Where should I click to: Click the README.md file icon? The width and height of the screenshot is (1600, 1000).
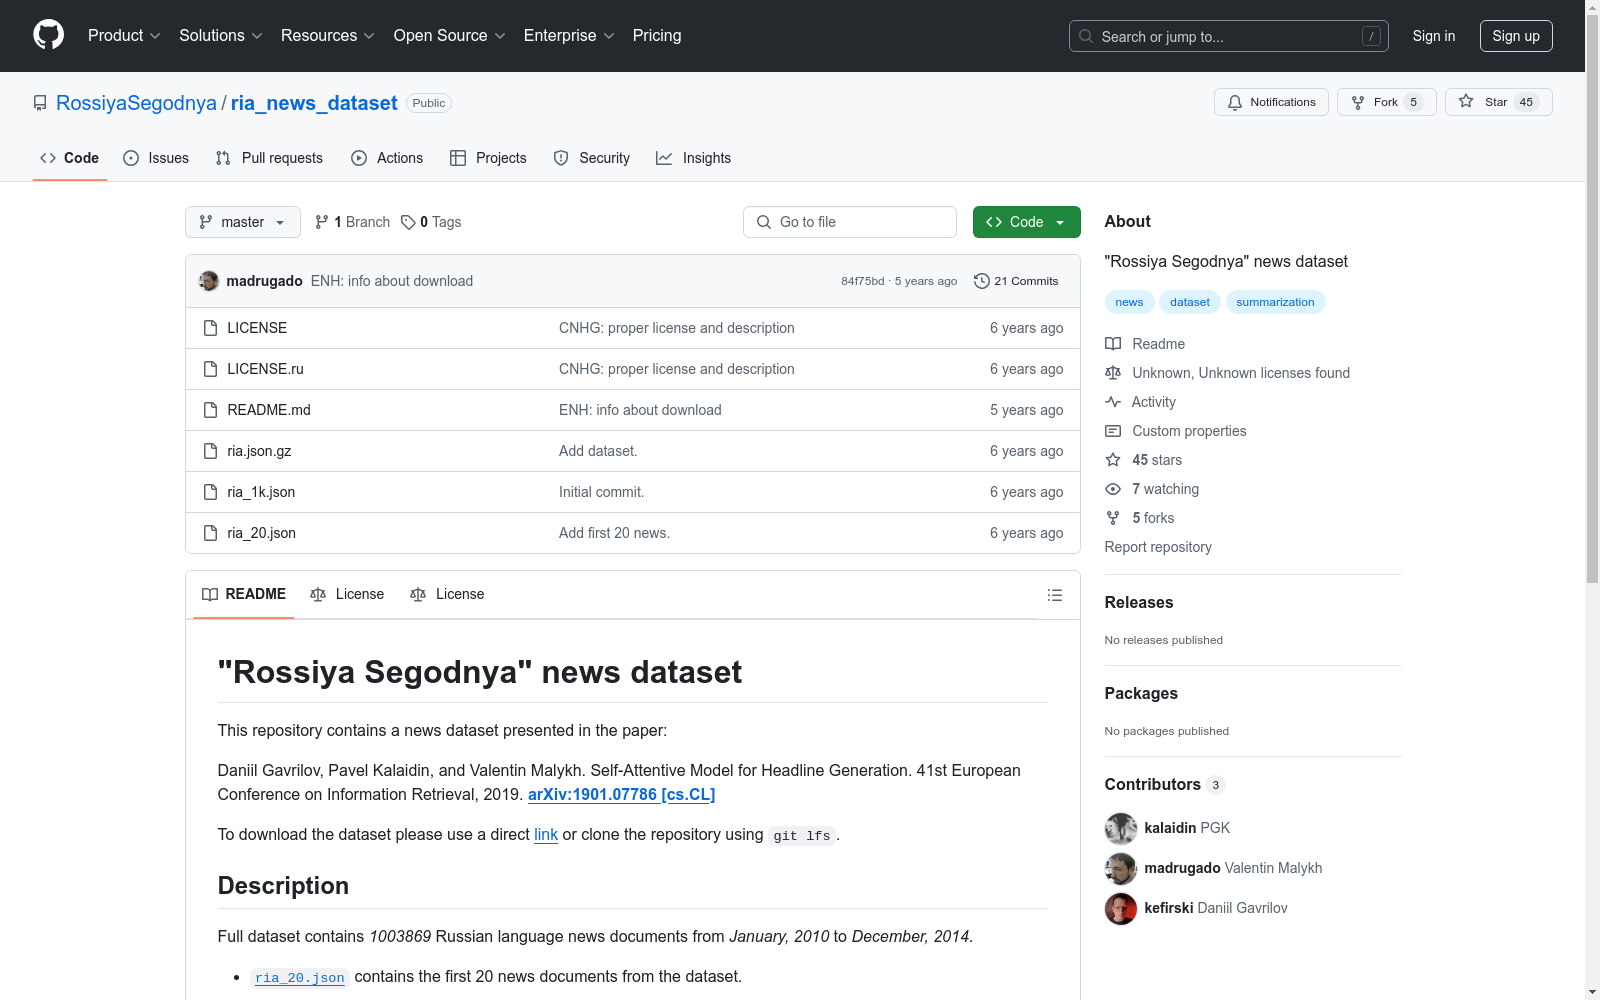tap(210, 410)
